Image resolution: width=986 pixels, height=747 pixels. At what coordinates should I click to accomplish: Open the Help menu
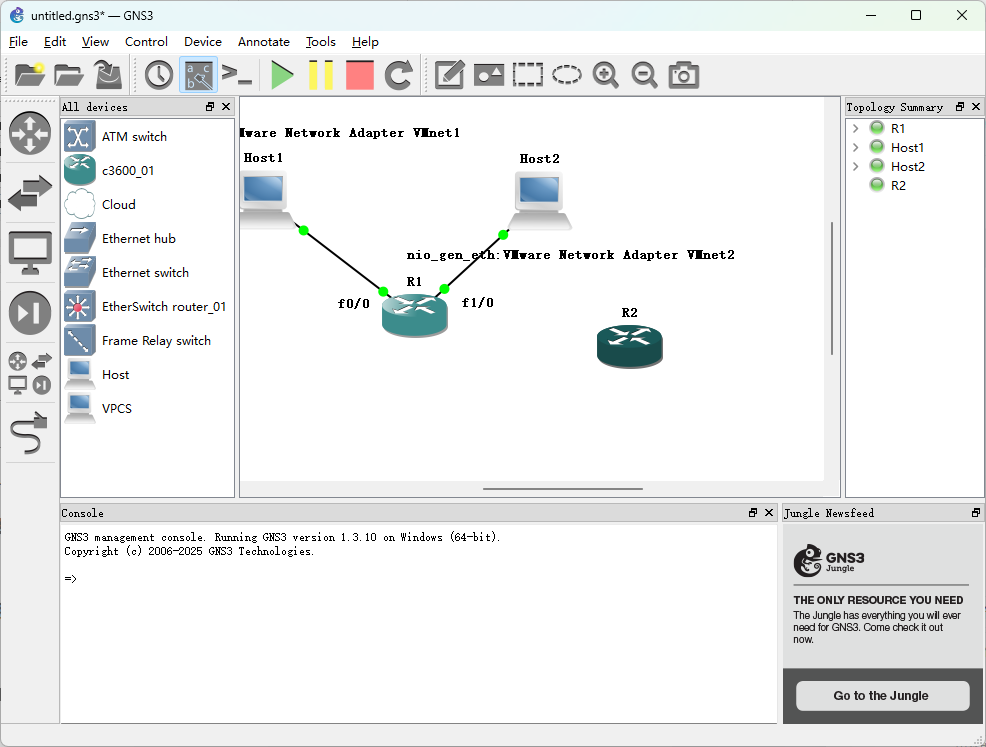coord(365,42)
